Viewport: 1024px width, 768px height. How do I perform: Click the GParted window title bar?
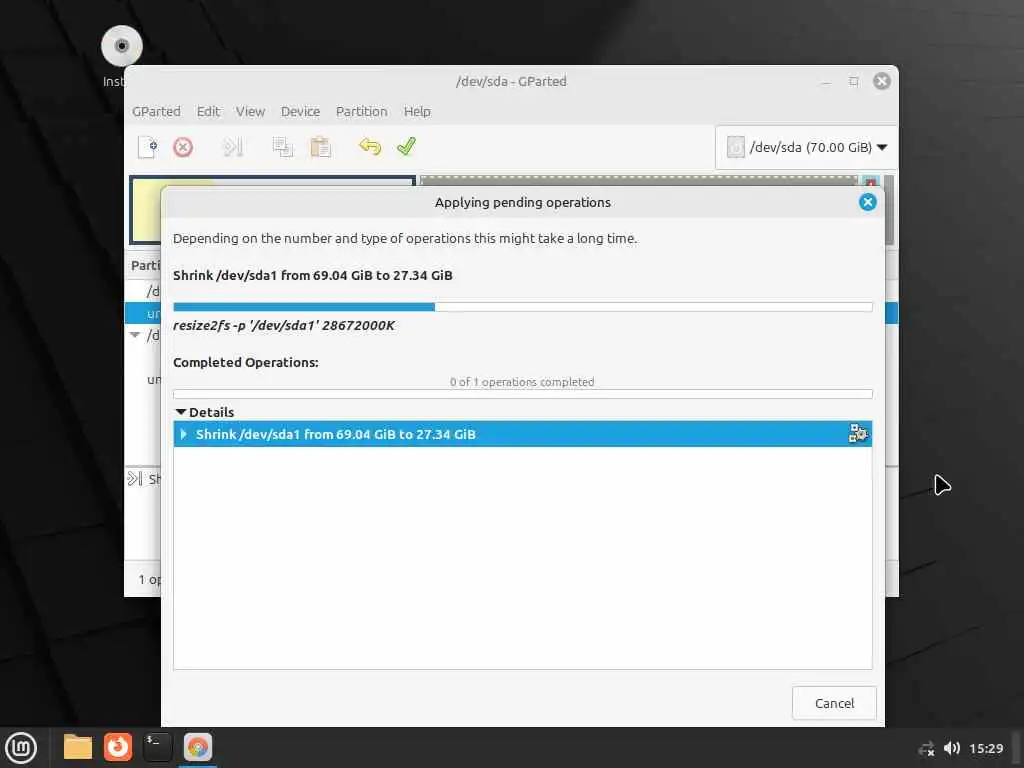coord(511,82)
